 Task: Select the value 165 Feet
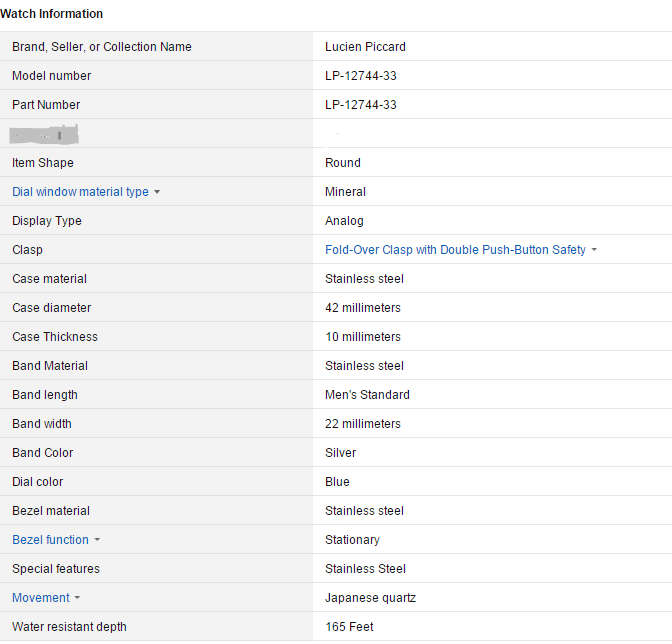tap(349, 627)
